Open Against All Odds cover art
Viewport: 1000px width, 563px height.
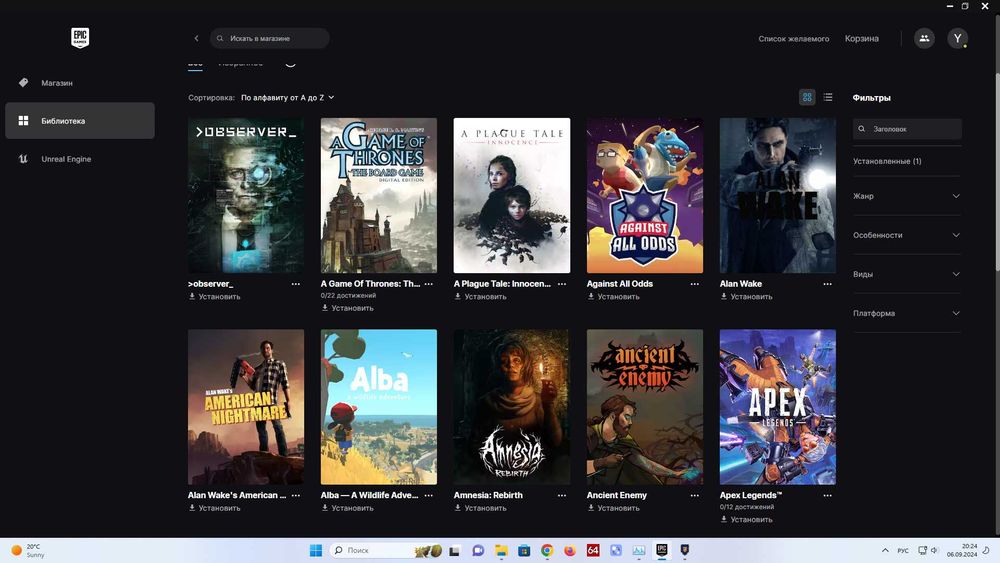point(645,195)
